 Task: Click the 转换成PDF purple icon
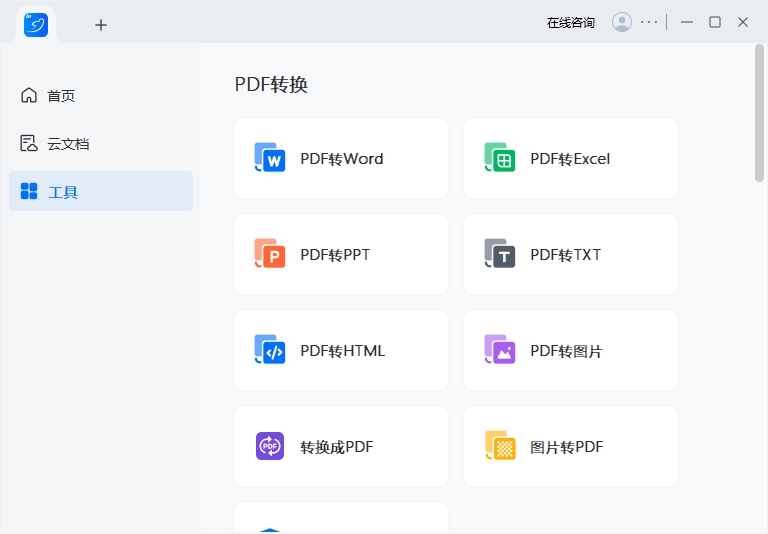tap(270, 446)
